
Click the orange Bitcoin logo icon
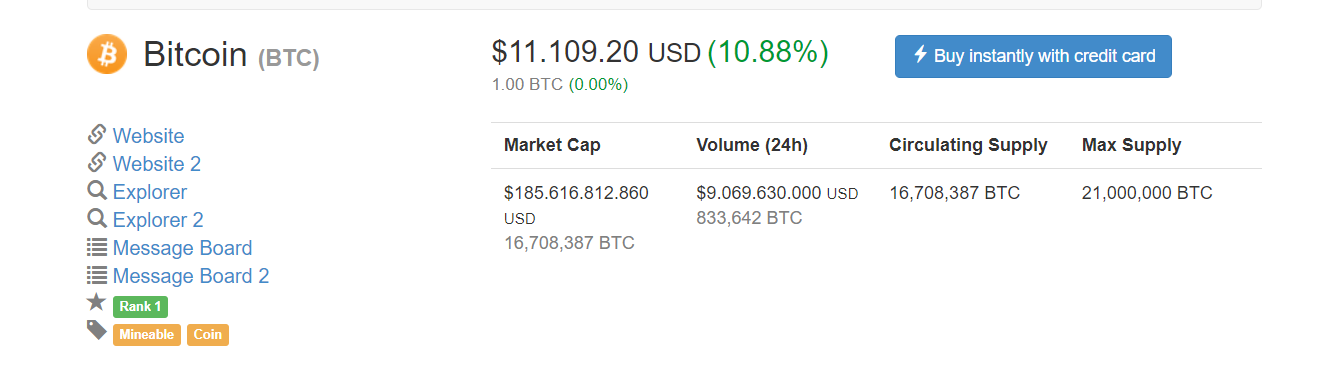pyautogui.click(x=107, y=54)
